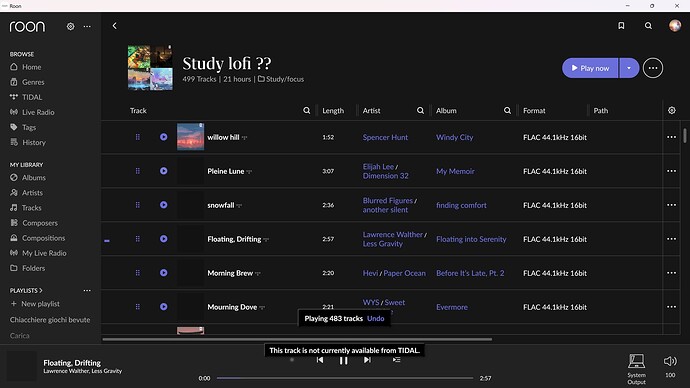Open the queue icon in playback bar
Image resolution: width=690 pixels, height=388 pixels.
click(396, 360)
